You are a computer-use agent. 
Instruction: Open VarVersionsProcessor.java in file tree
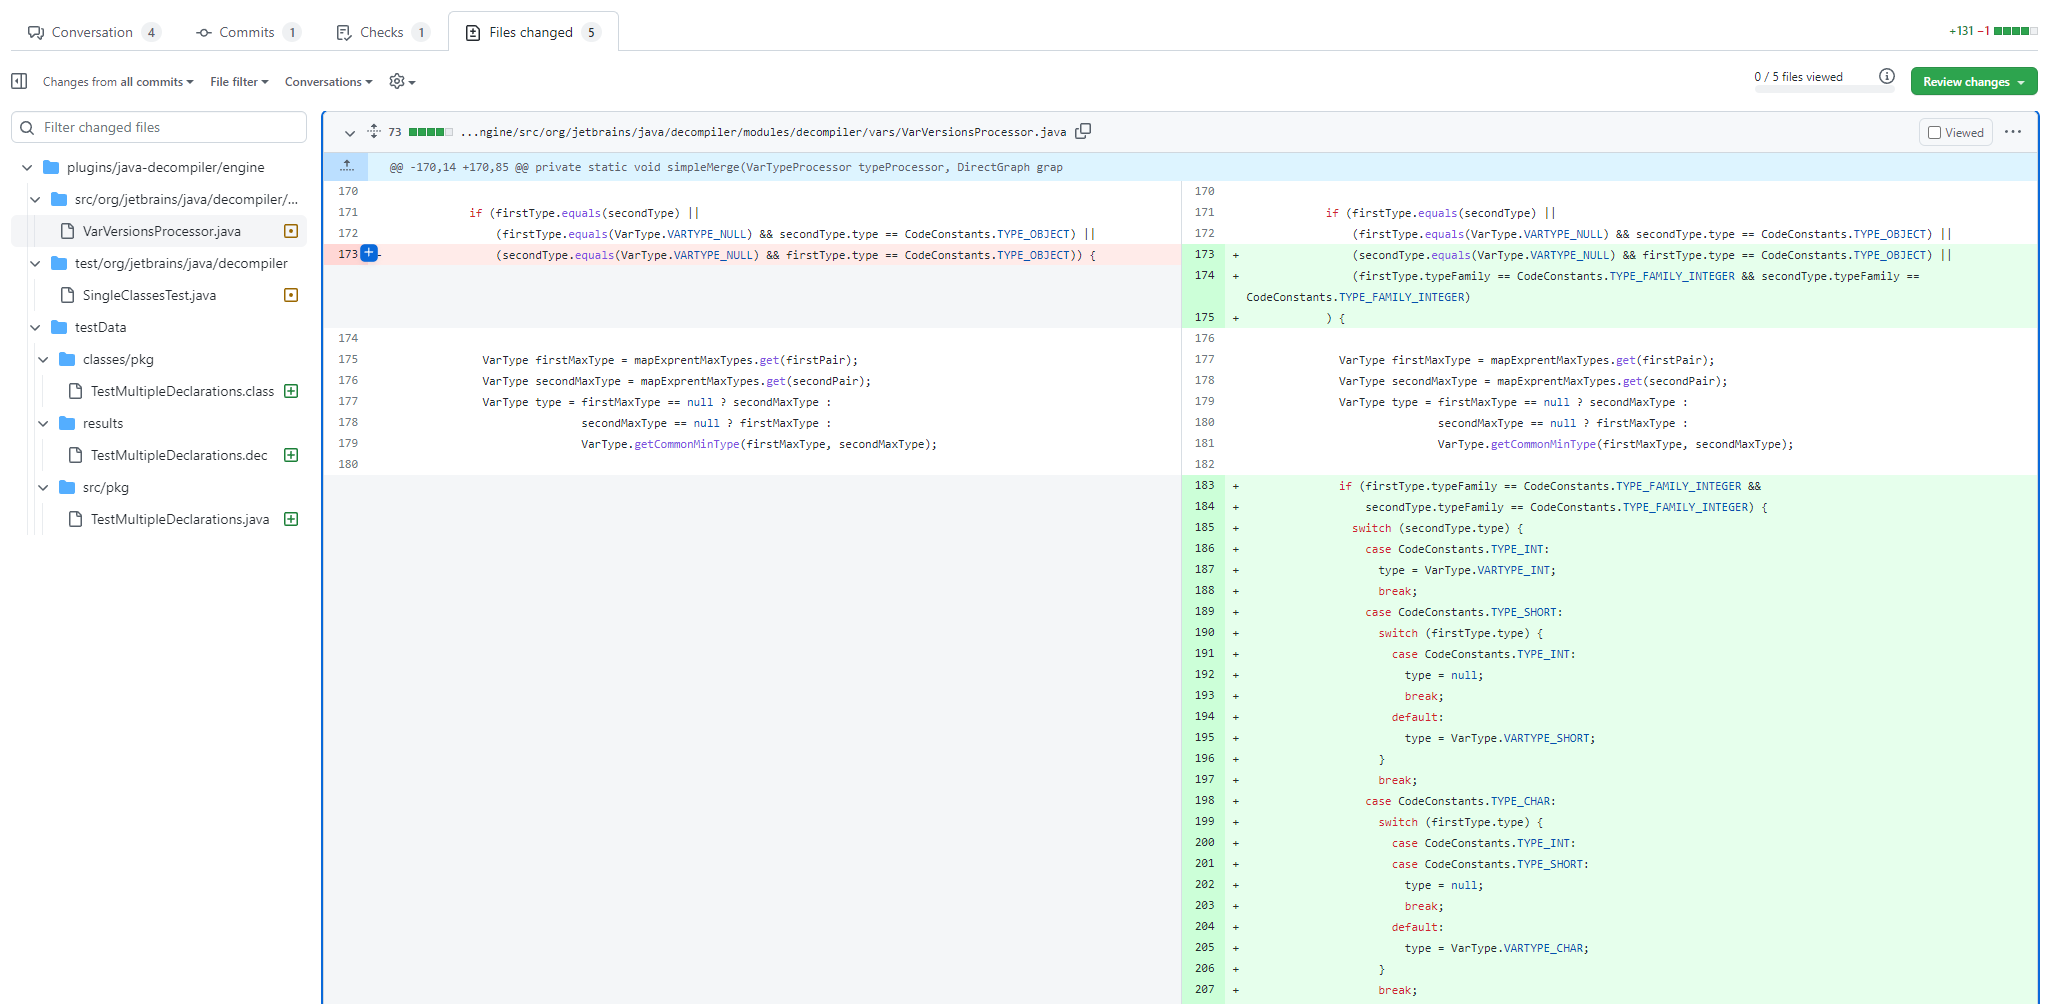[161, 231]
